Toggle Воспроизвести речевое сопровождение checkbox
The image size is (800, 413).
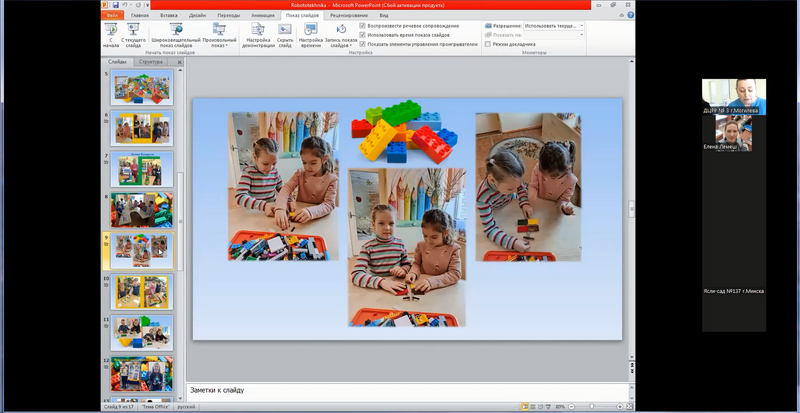(x=362, y=26)
